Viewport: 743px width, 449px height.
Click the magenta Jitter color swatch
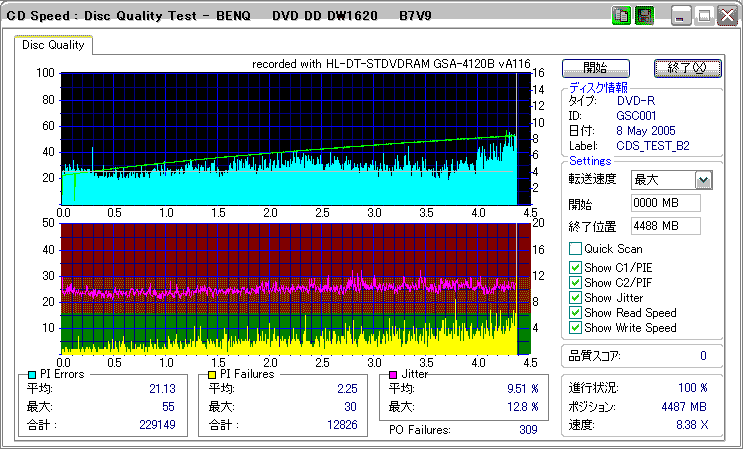[393, 375]
